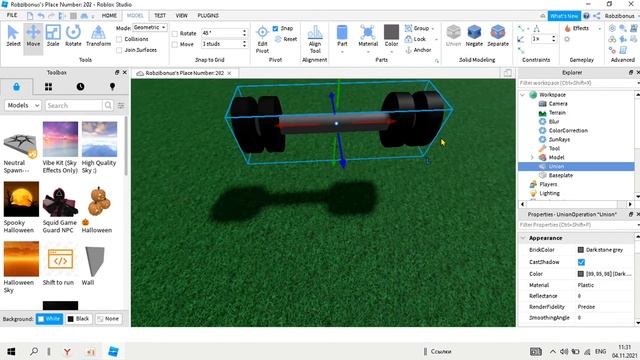Open the Effects gameplay menu

pyautogui.click(x=577, y=28)
